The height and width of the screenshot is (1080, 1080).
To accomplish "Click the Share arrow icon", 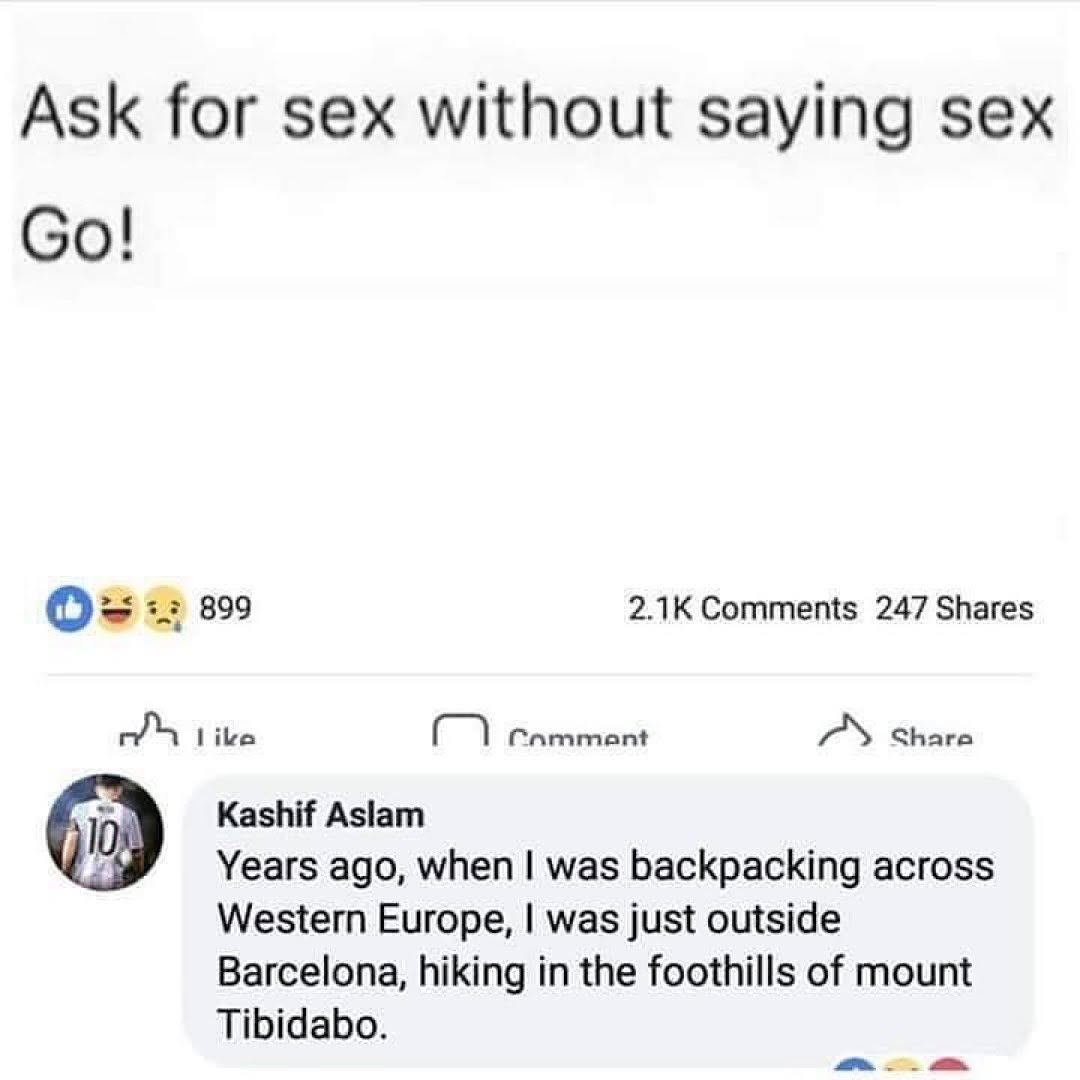I will click(x=845, y=732).
